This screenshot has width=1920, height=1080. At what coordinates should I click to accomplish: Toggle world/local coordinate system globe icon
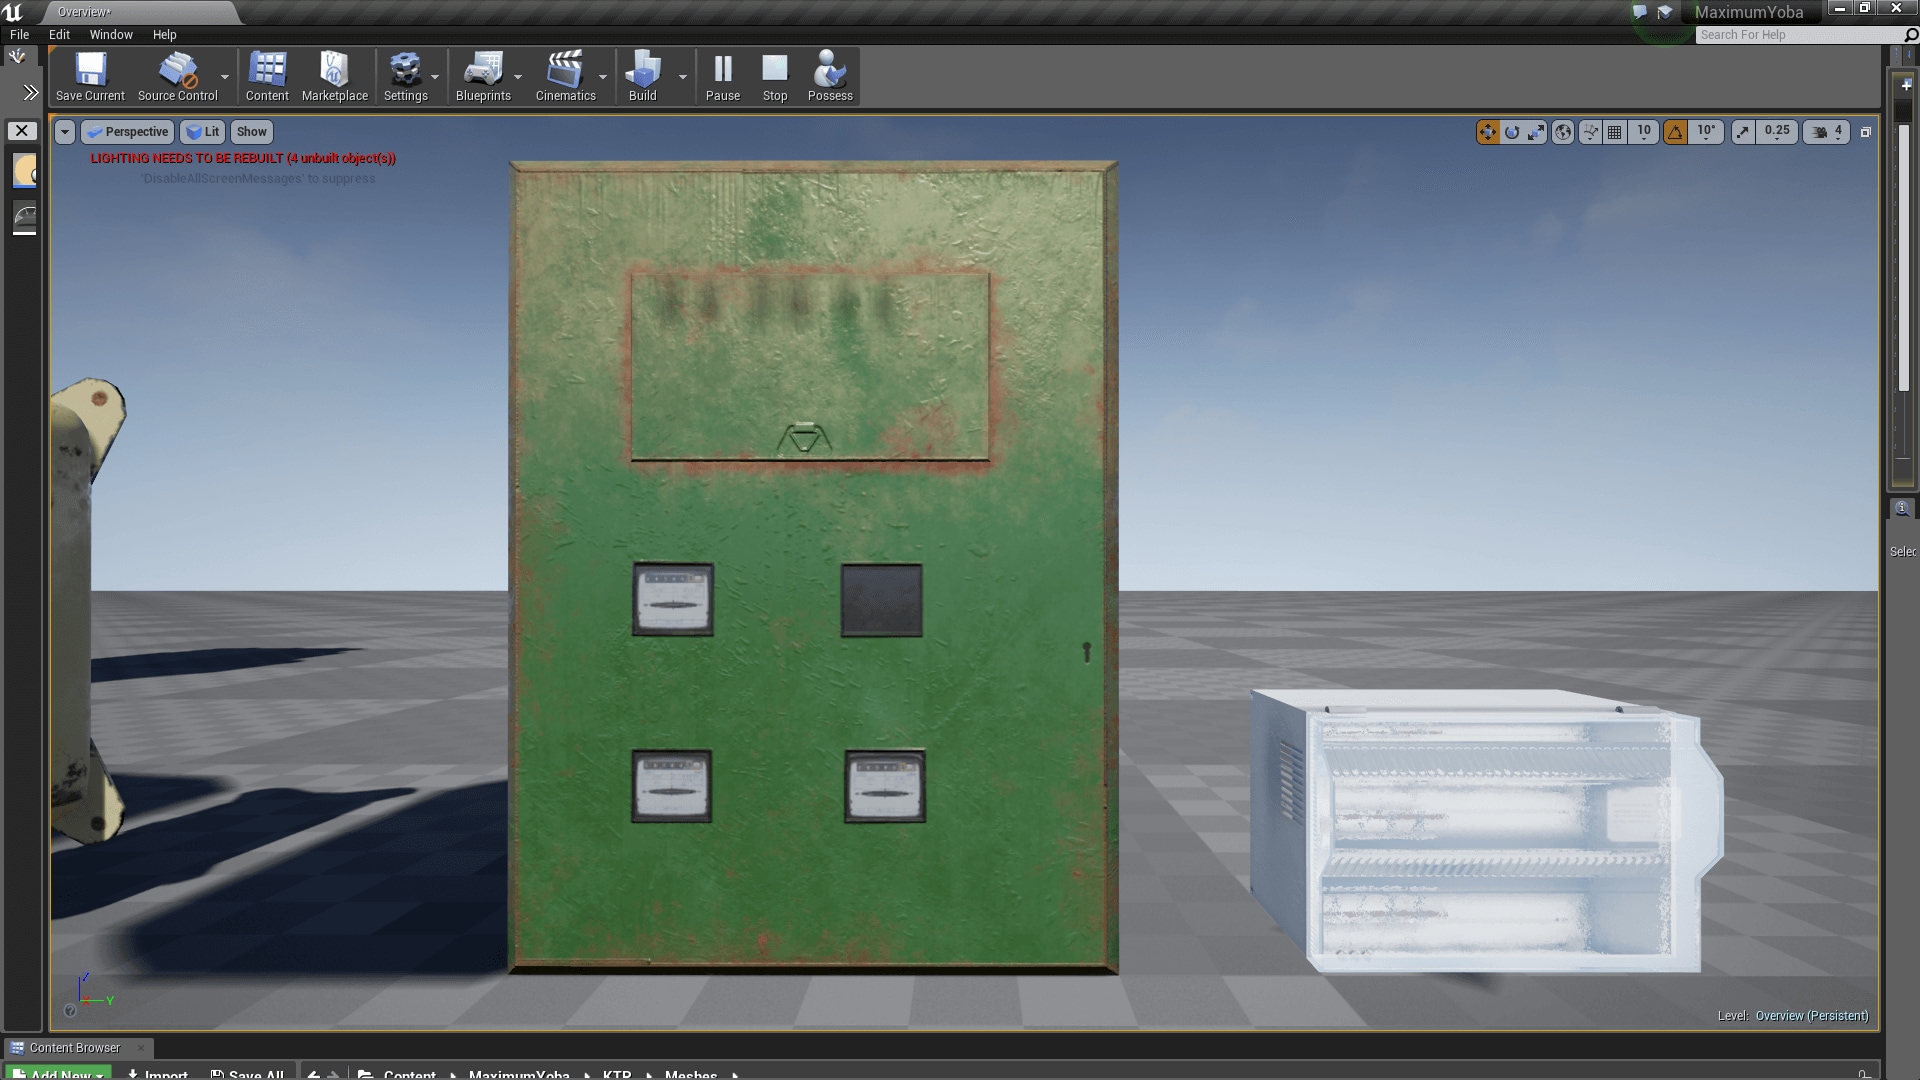1563,132
